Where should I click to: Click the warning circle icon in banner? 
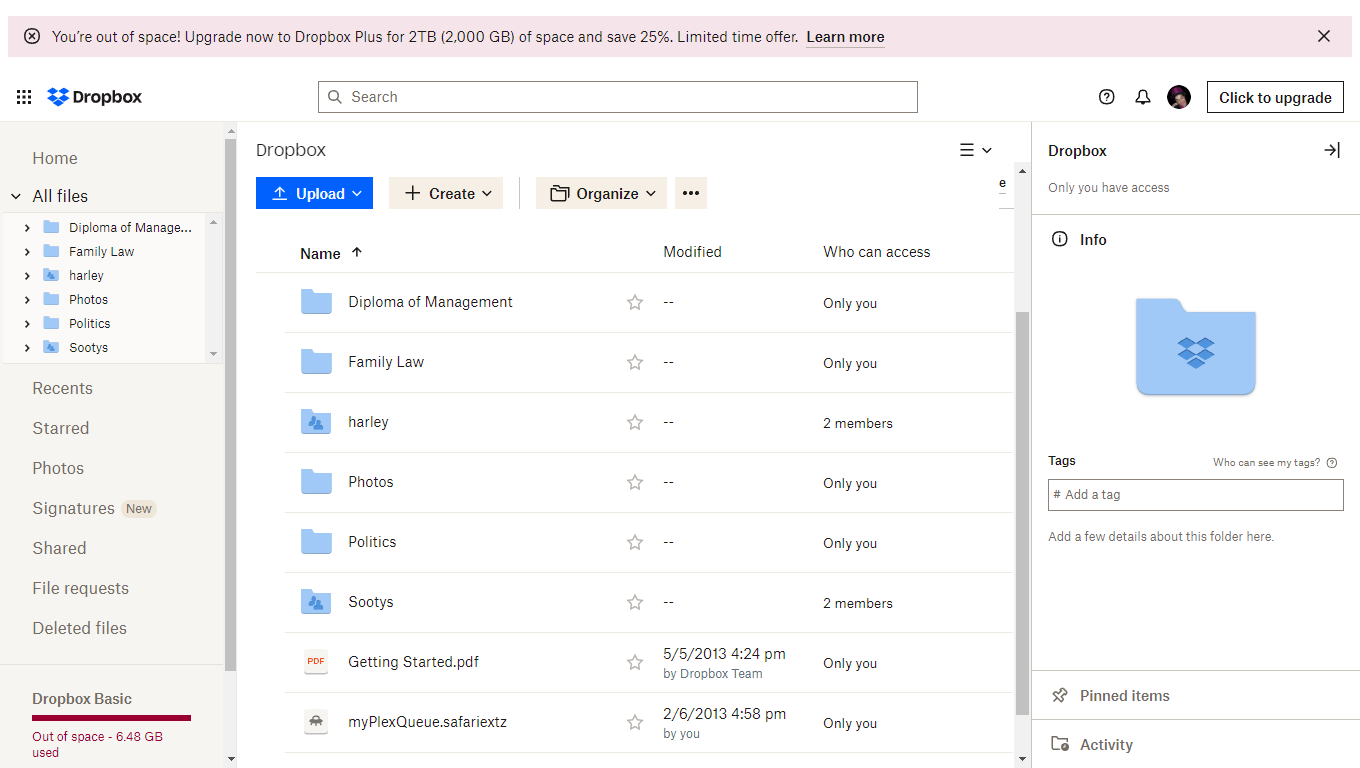[x=32, y=36]
